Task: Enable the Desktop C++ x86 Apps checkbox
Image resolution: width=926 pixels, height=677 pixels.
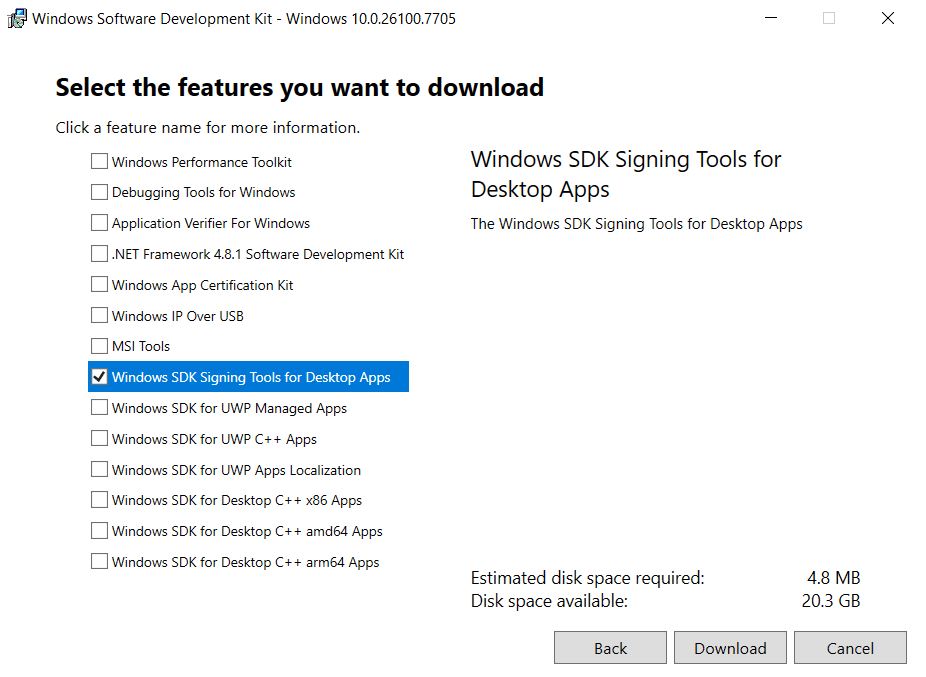Action: pos(99,500)
